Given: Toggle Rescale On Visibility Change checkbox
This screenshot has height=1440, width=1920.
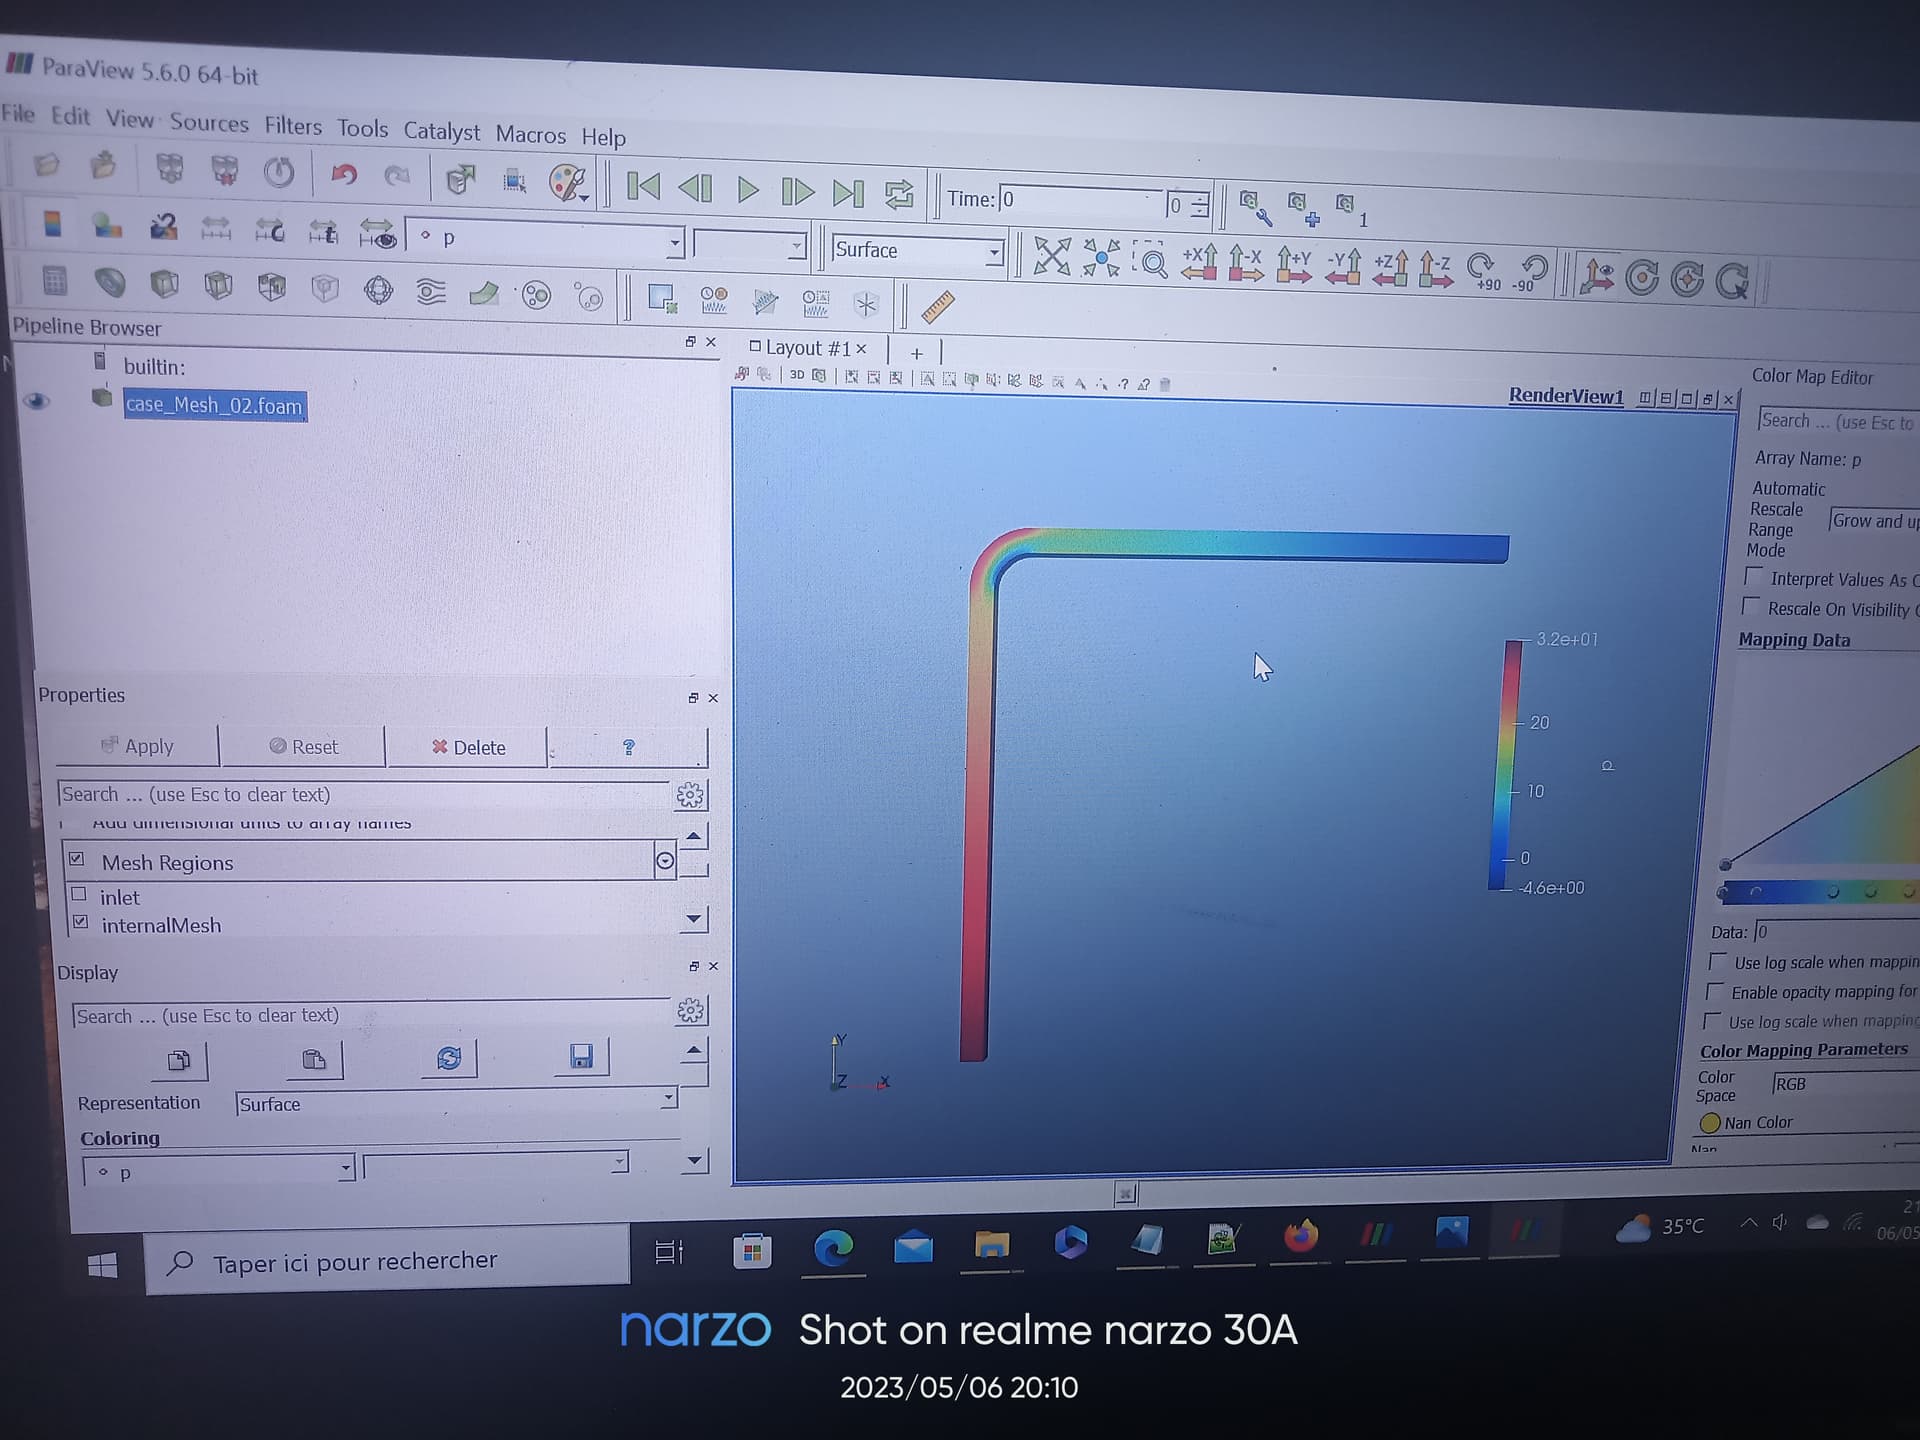Looking at the screenshot, I should 1751,607.
